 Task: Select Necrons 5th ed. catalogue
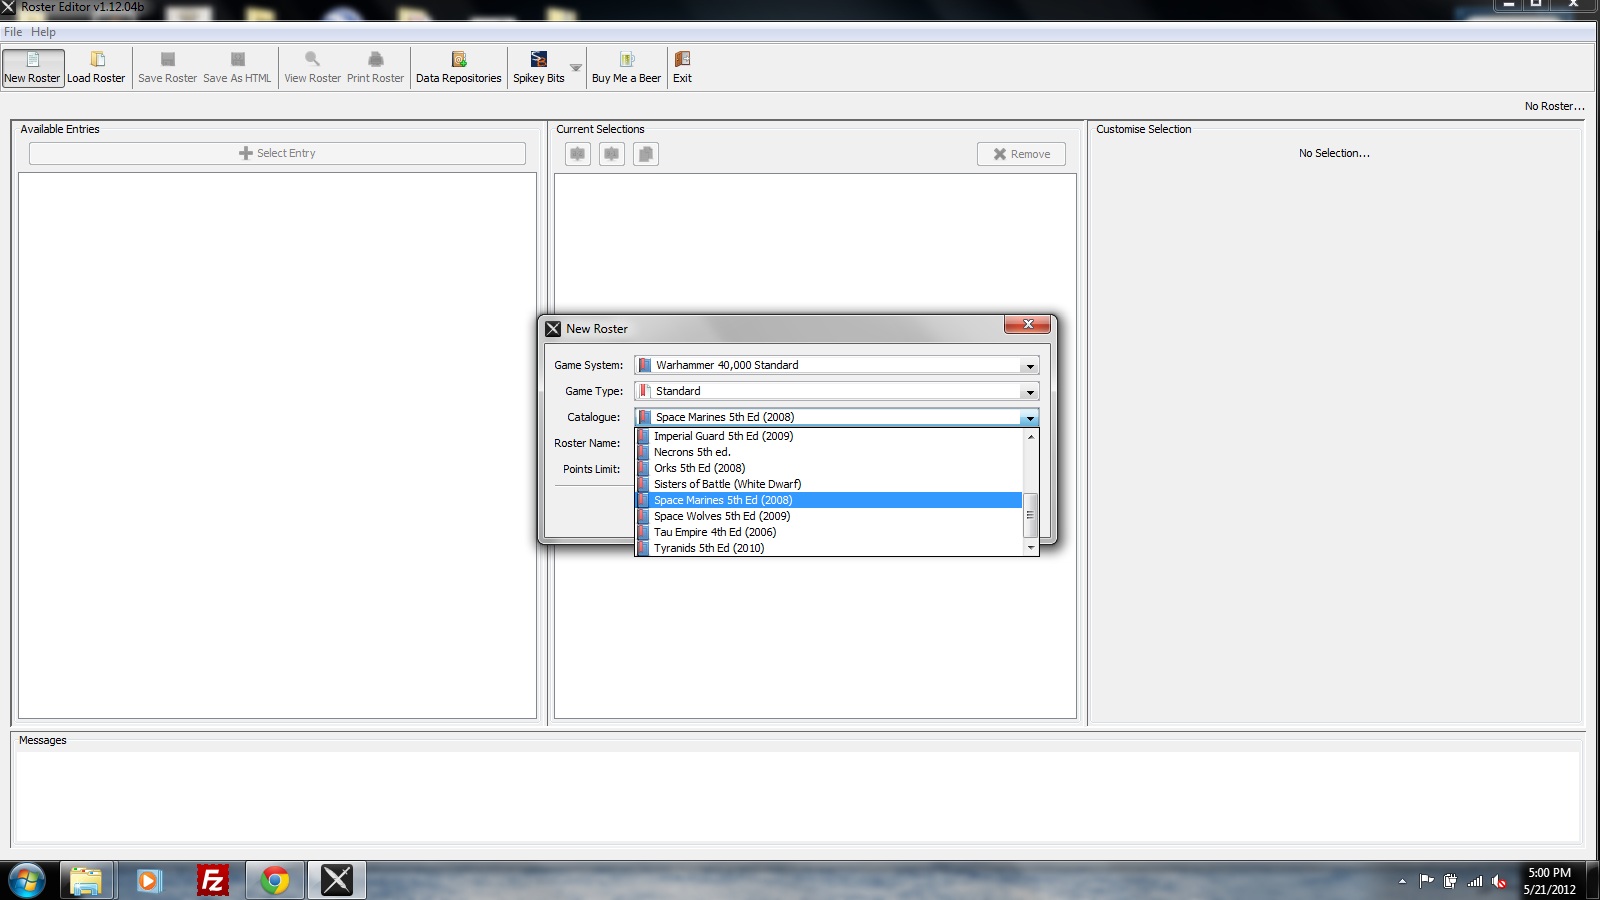(x=829, y=452)
